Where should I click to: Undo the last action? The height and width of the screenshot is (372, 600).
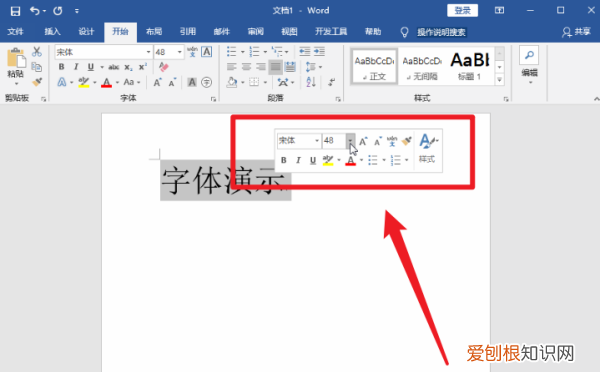(35, 11)
